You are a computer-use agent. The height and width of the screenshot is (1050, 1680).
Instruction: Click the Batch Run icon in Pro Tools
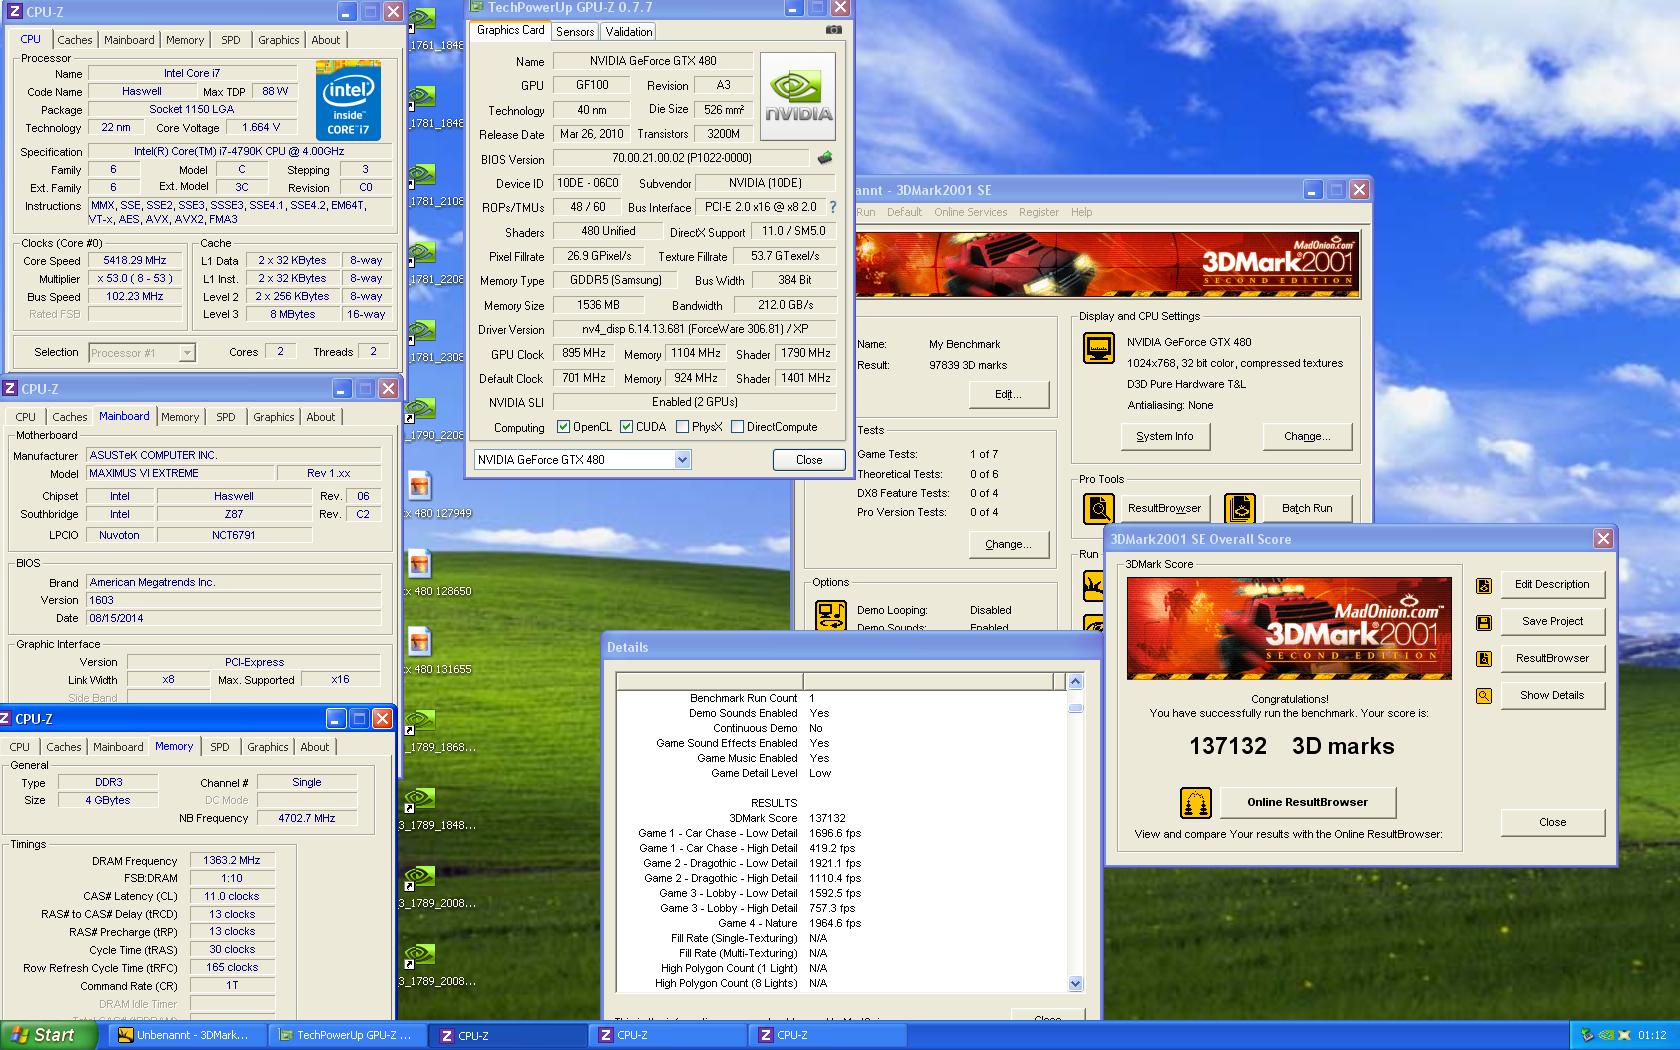point(1240,508)
